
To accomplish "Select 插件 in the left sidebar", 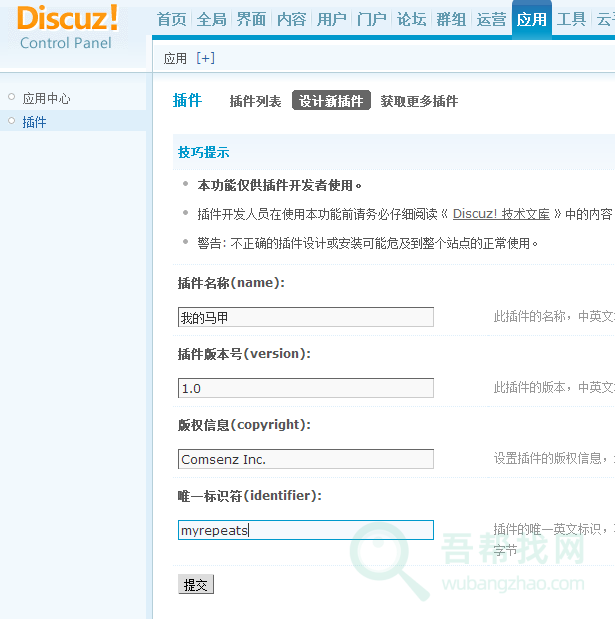I will coord(34,121).
